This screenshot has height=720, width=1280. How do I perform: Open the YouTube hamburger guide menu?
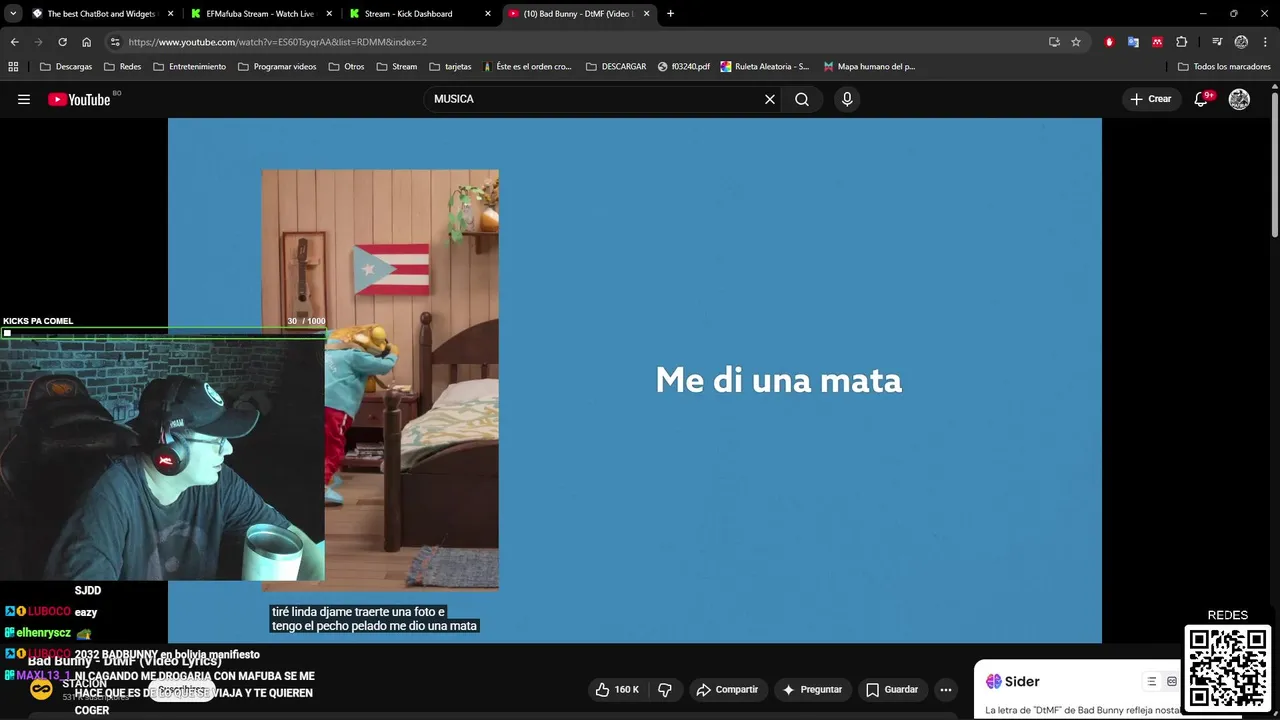pos(24,99)
